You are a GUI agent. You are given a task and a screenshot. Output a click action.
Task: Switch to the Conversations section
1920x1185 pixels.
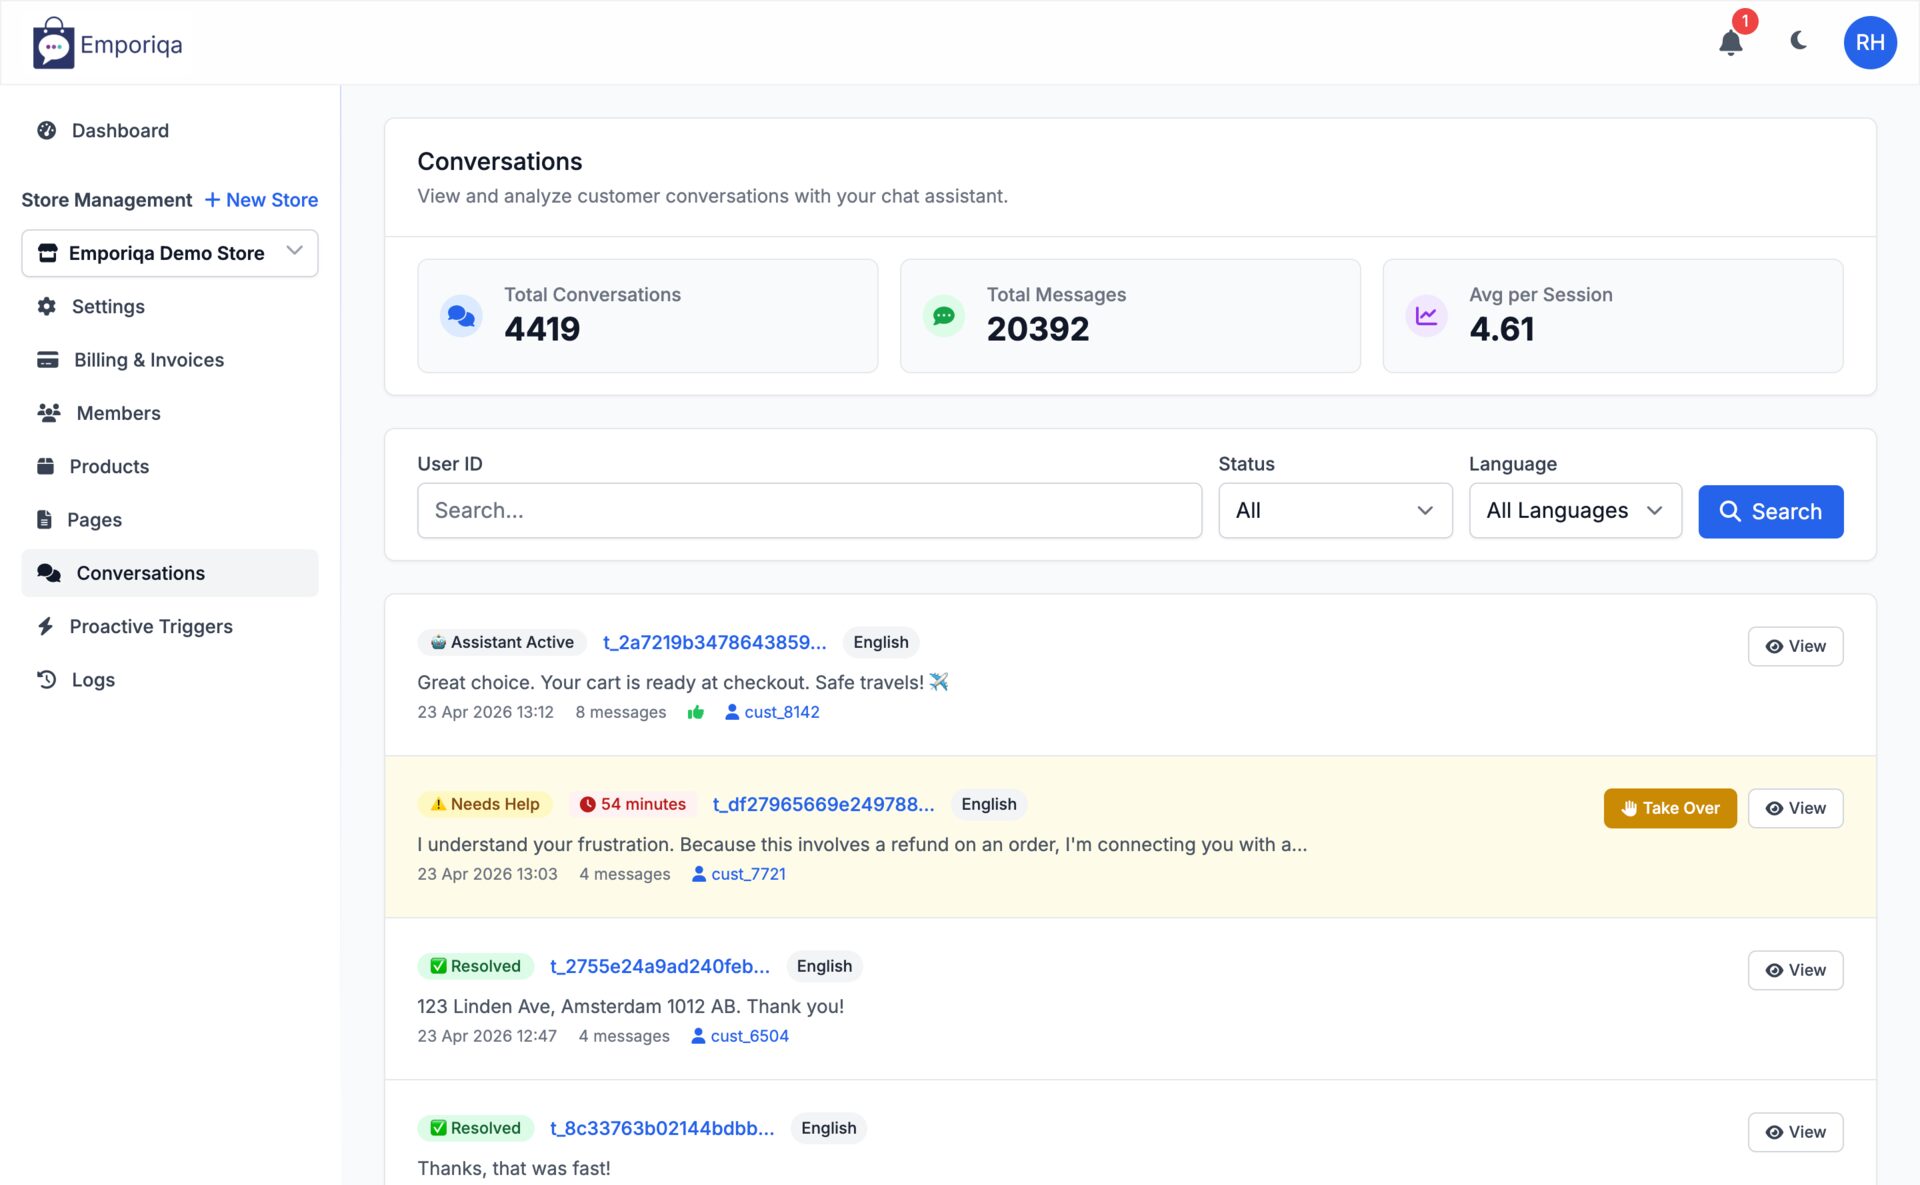pos(140,572)
